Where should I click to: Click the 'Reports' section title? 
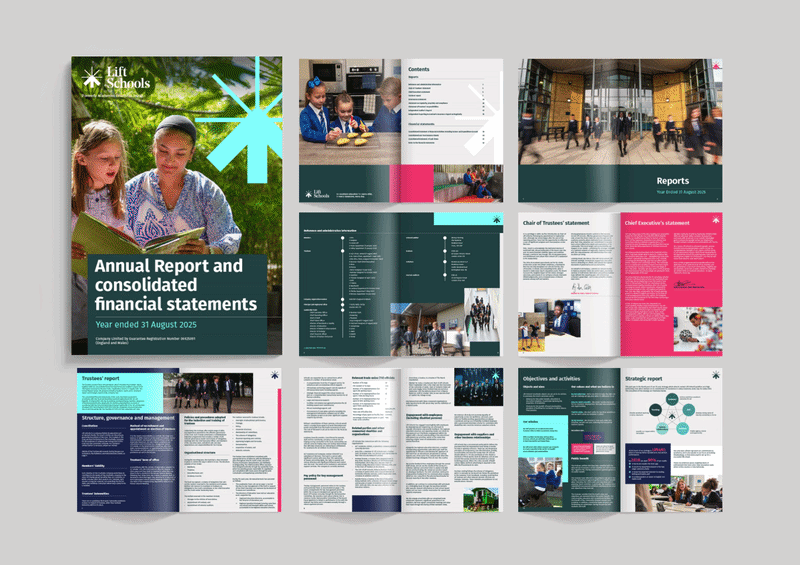[x=672, y=181]
